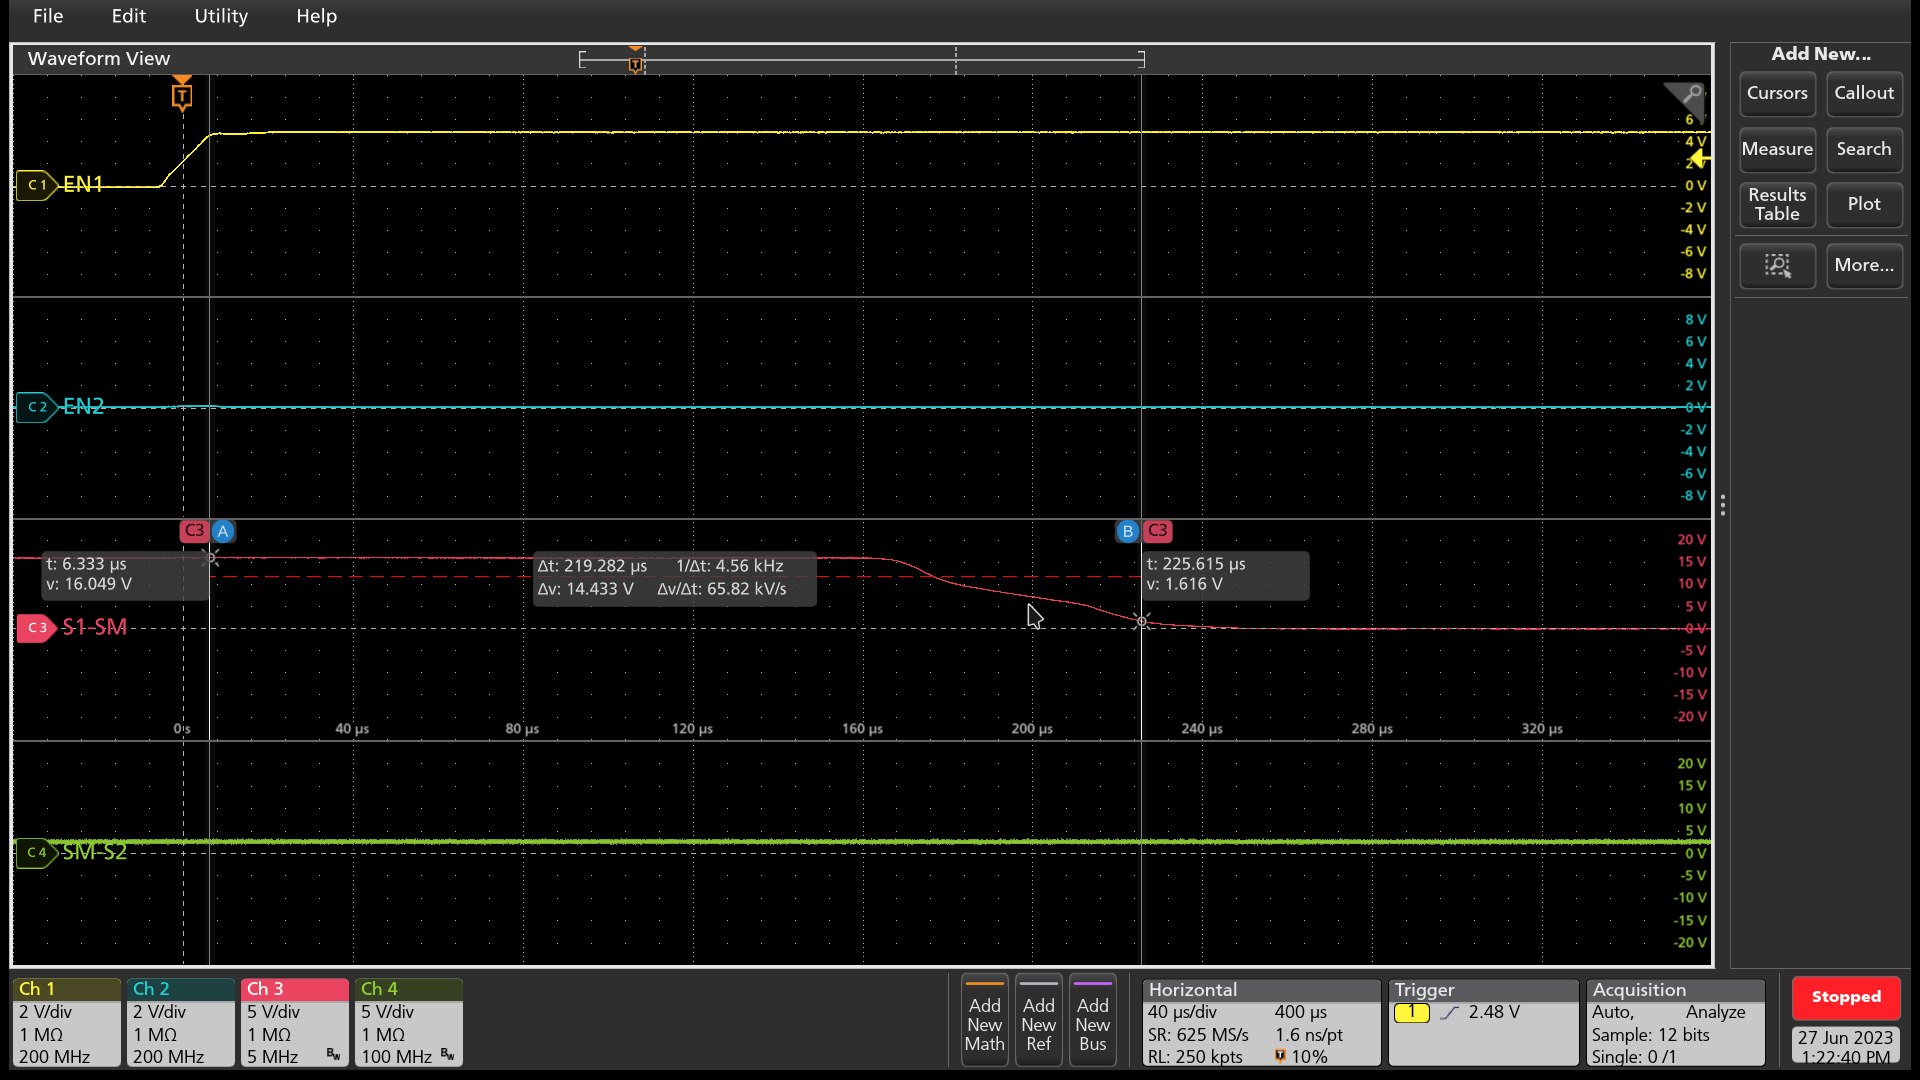Click Add New Bus
This screenshot has height=1080, width=1920.
coord(1092,1020)
